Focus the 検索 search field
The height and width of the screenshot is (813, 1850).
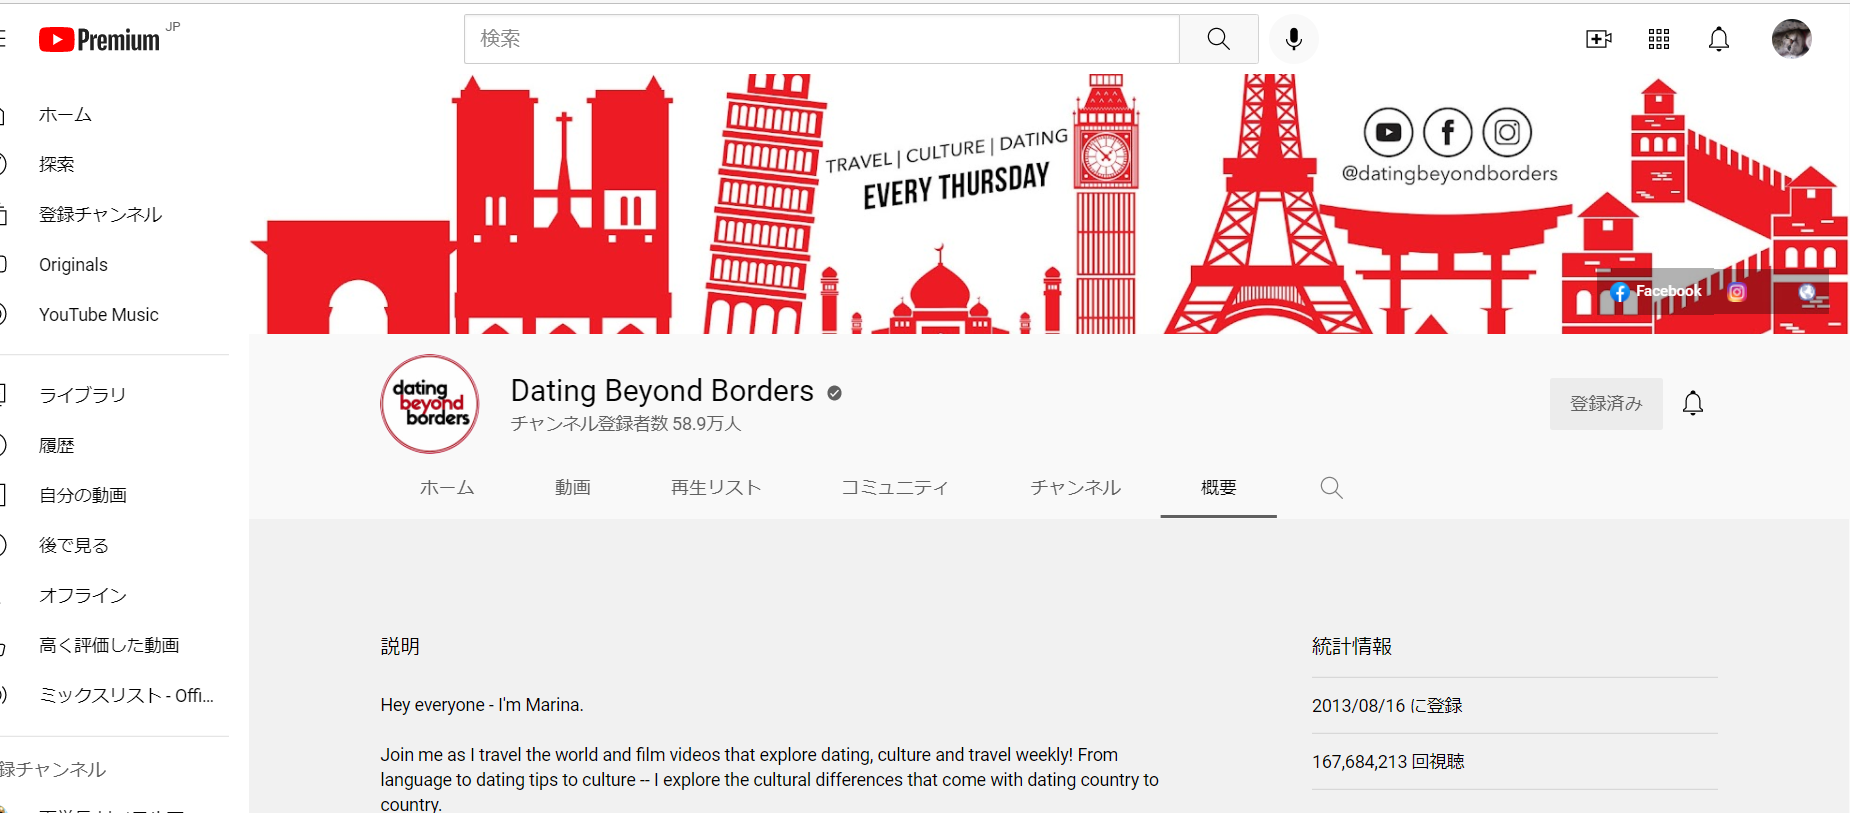pyautogui.click(x=821, y=39)
